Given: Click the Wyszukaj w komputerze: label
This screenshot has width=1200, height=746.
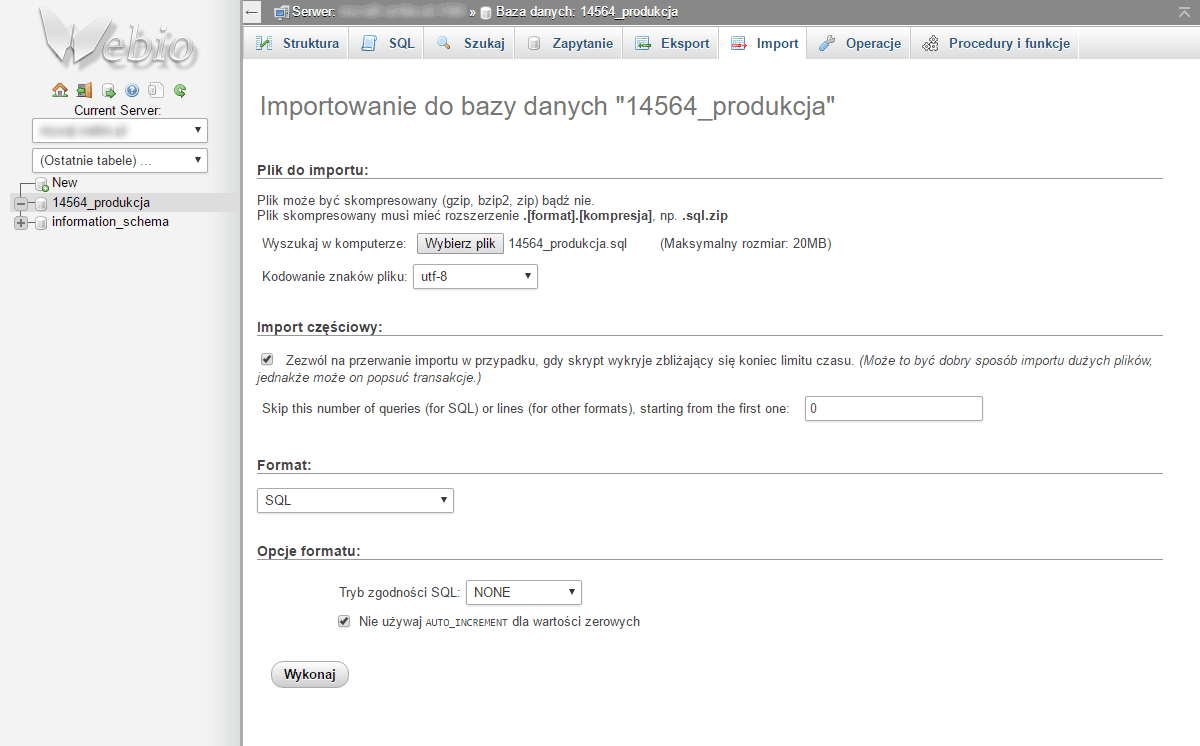Looking at the screenshot, I should click(334, 243).
